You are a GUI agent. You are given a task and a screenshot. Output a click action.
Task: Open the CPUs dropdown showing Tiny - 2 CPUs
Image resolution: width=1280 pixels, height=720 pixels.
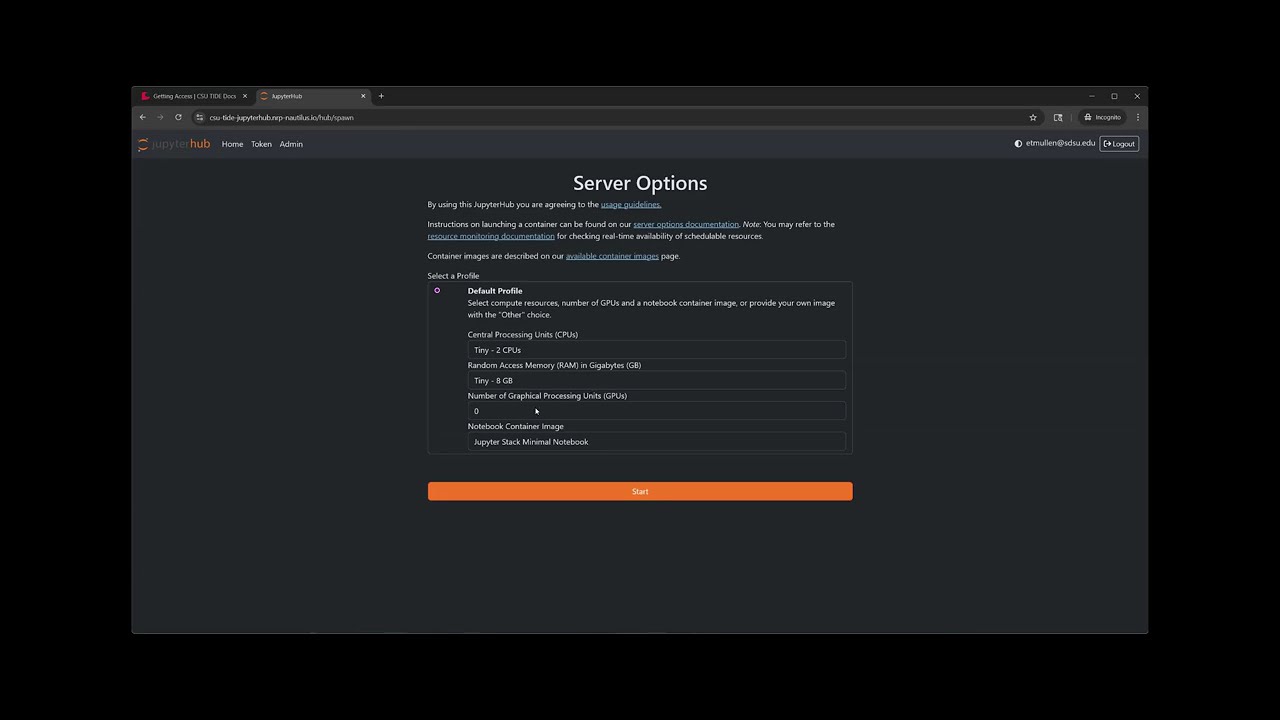click(x=656, y=350)
